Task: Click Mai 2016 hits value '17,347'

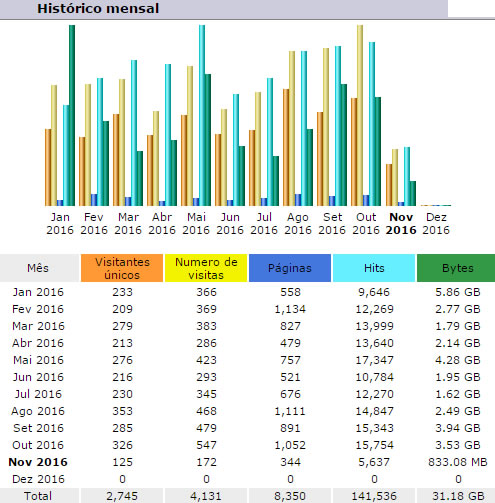Action: click(x=374, y=360)
